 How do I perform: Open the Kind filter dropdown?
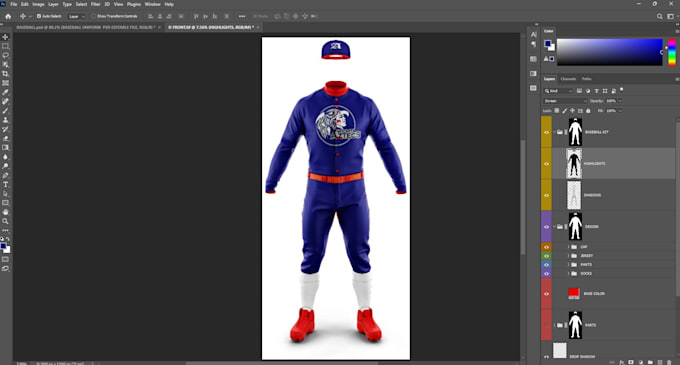pyautogui.click(x=559, y=91)
